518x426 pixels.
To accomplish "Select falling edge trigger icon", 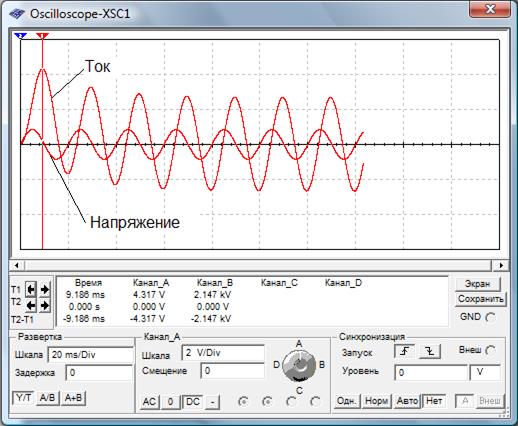I will pyautogui.click(x=430, y=351).
